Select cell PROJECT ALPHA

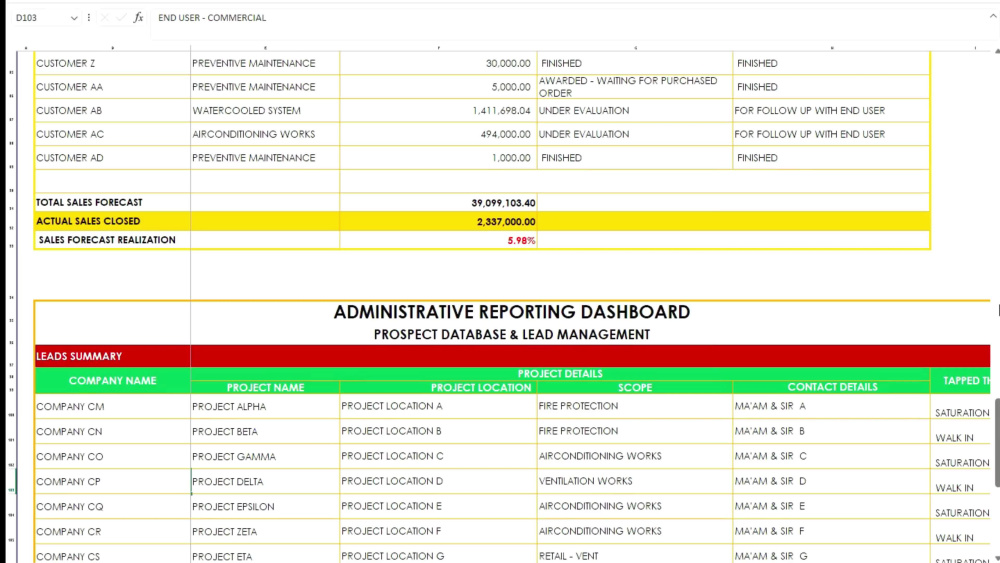click(265, 406)
